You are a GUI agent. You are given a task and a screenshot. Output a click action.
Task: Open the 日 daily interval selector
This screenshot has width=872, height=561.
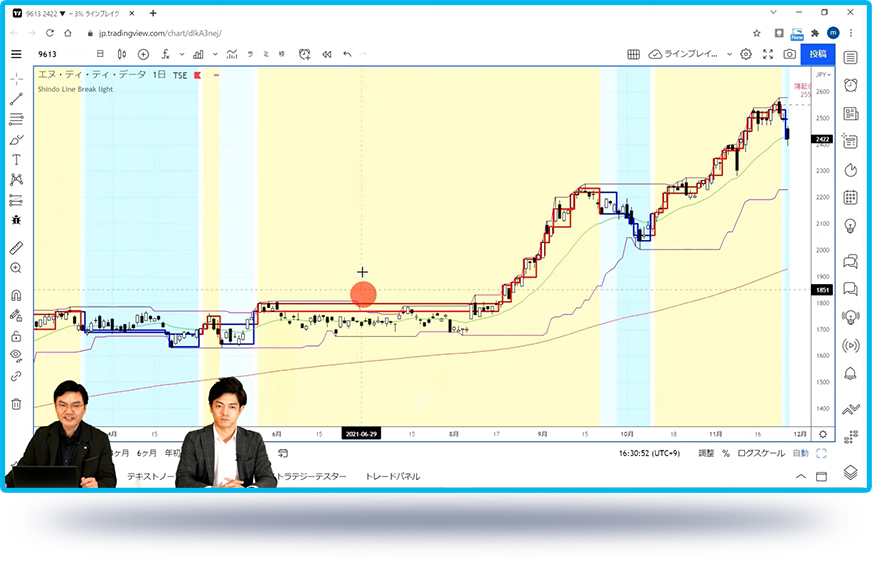100,54
